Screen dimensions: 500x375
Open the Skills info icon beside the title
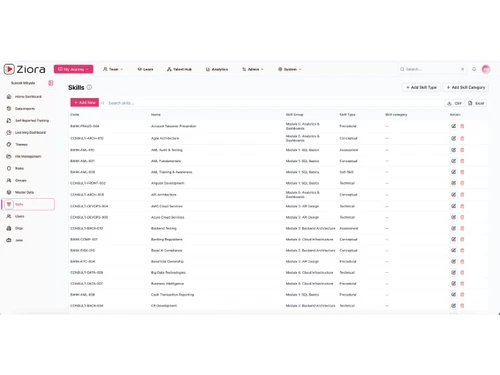point(89,87)
